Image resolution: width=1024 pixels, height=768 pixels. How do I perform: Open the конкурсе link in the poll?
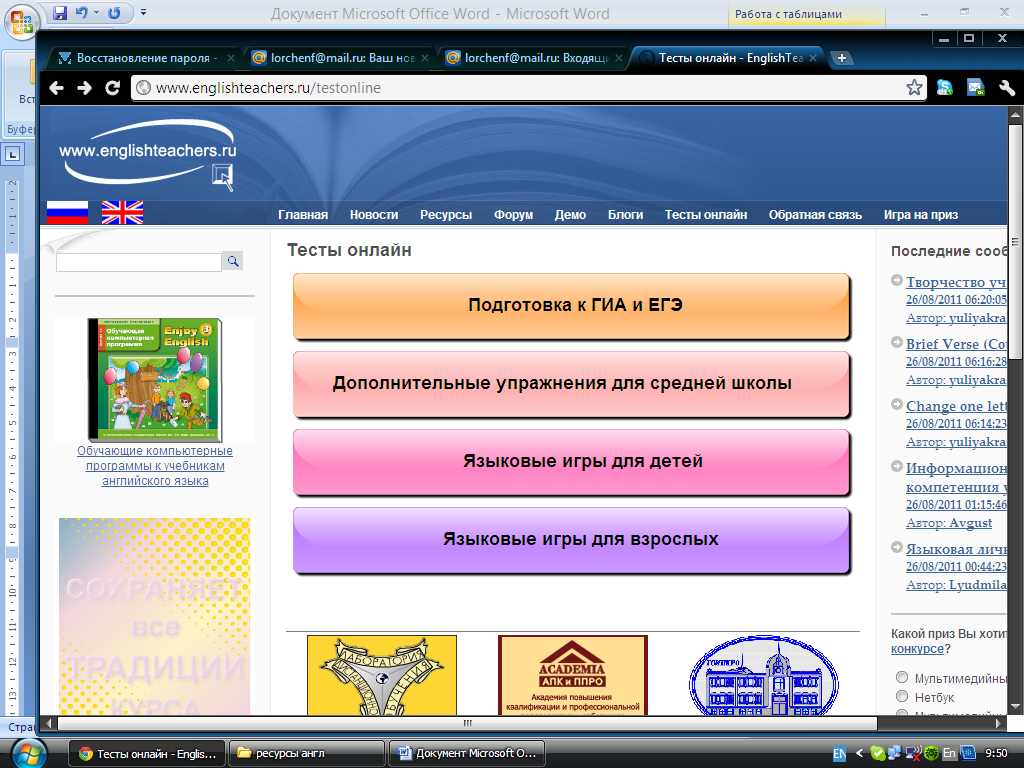coord(917,648)
